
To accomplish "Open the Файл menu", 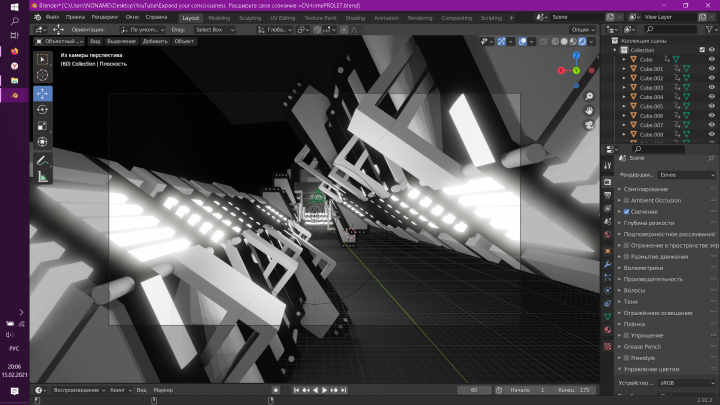I will coord(52,17).
